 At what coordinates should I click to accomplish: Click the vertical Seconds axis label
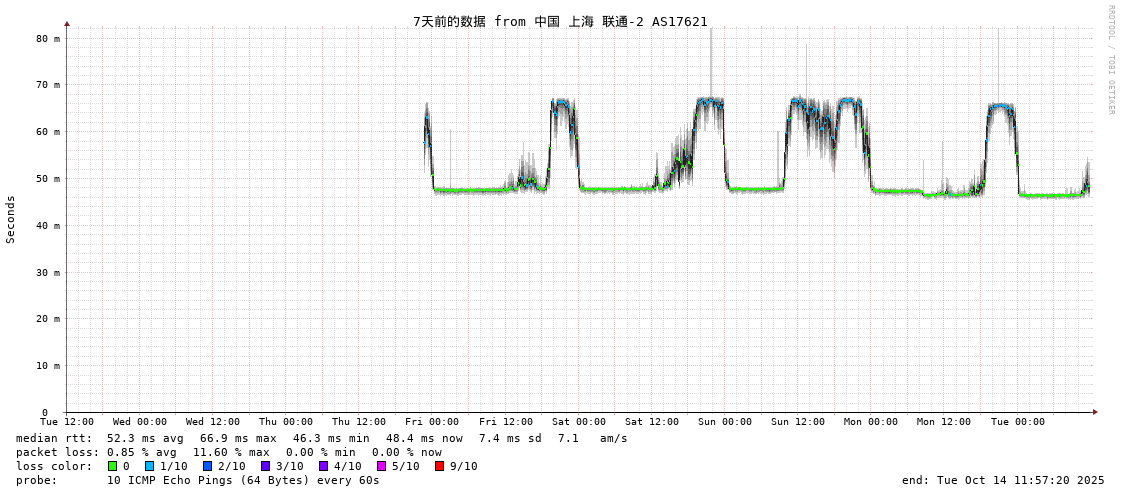11,219
